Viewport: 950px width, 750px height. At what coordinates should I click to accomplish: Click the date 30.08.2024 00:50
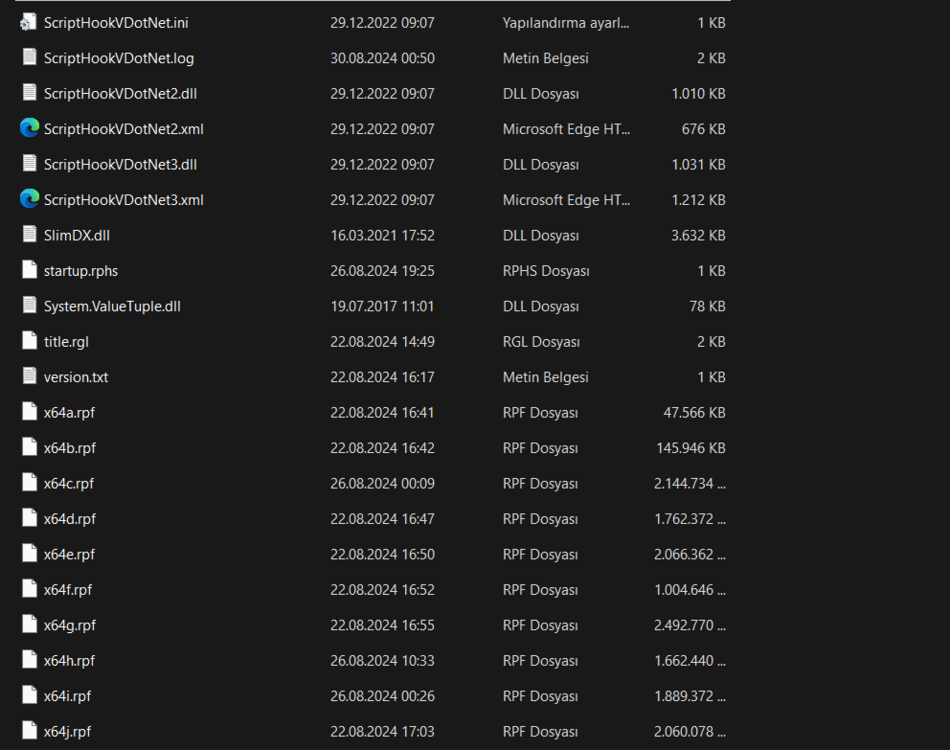click(382, 58)
